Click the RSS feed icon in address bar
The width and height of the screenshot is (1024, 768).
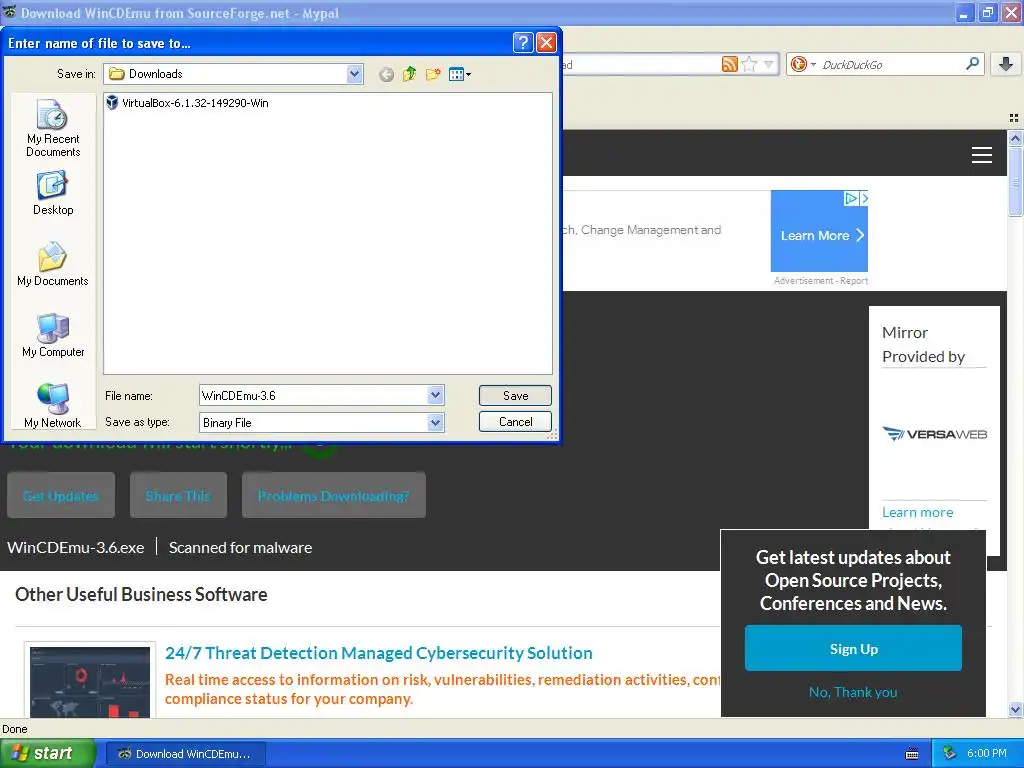click(x=729, y=64)
